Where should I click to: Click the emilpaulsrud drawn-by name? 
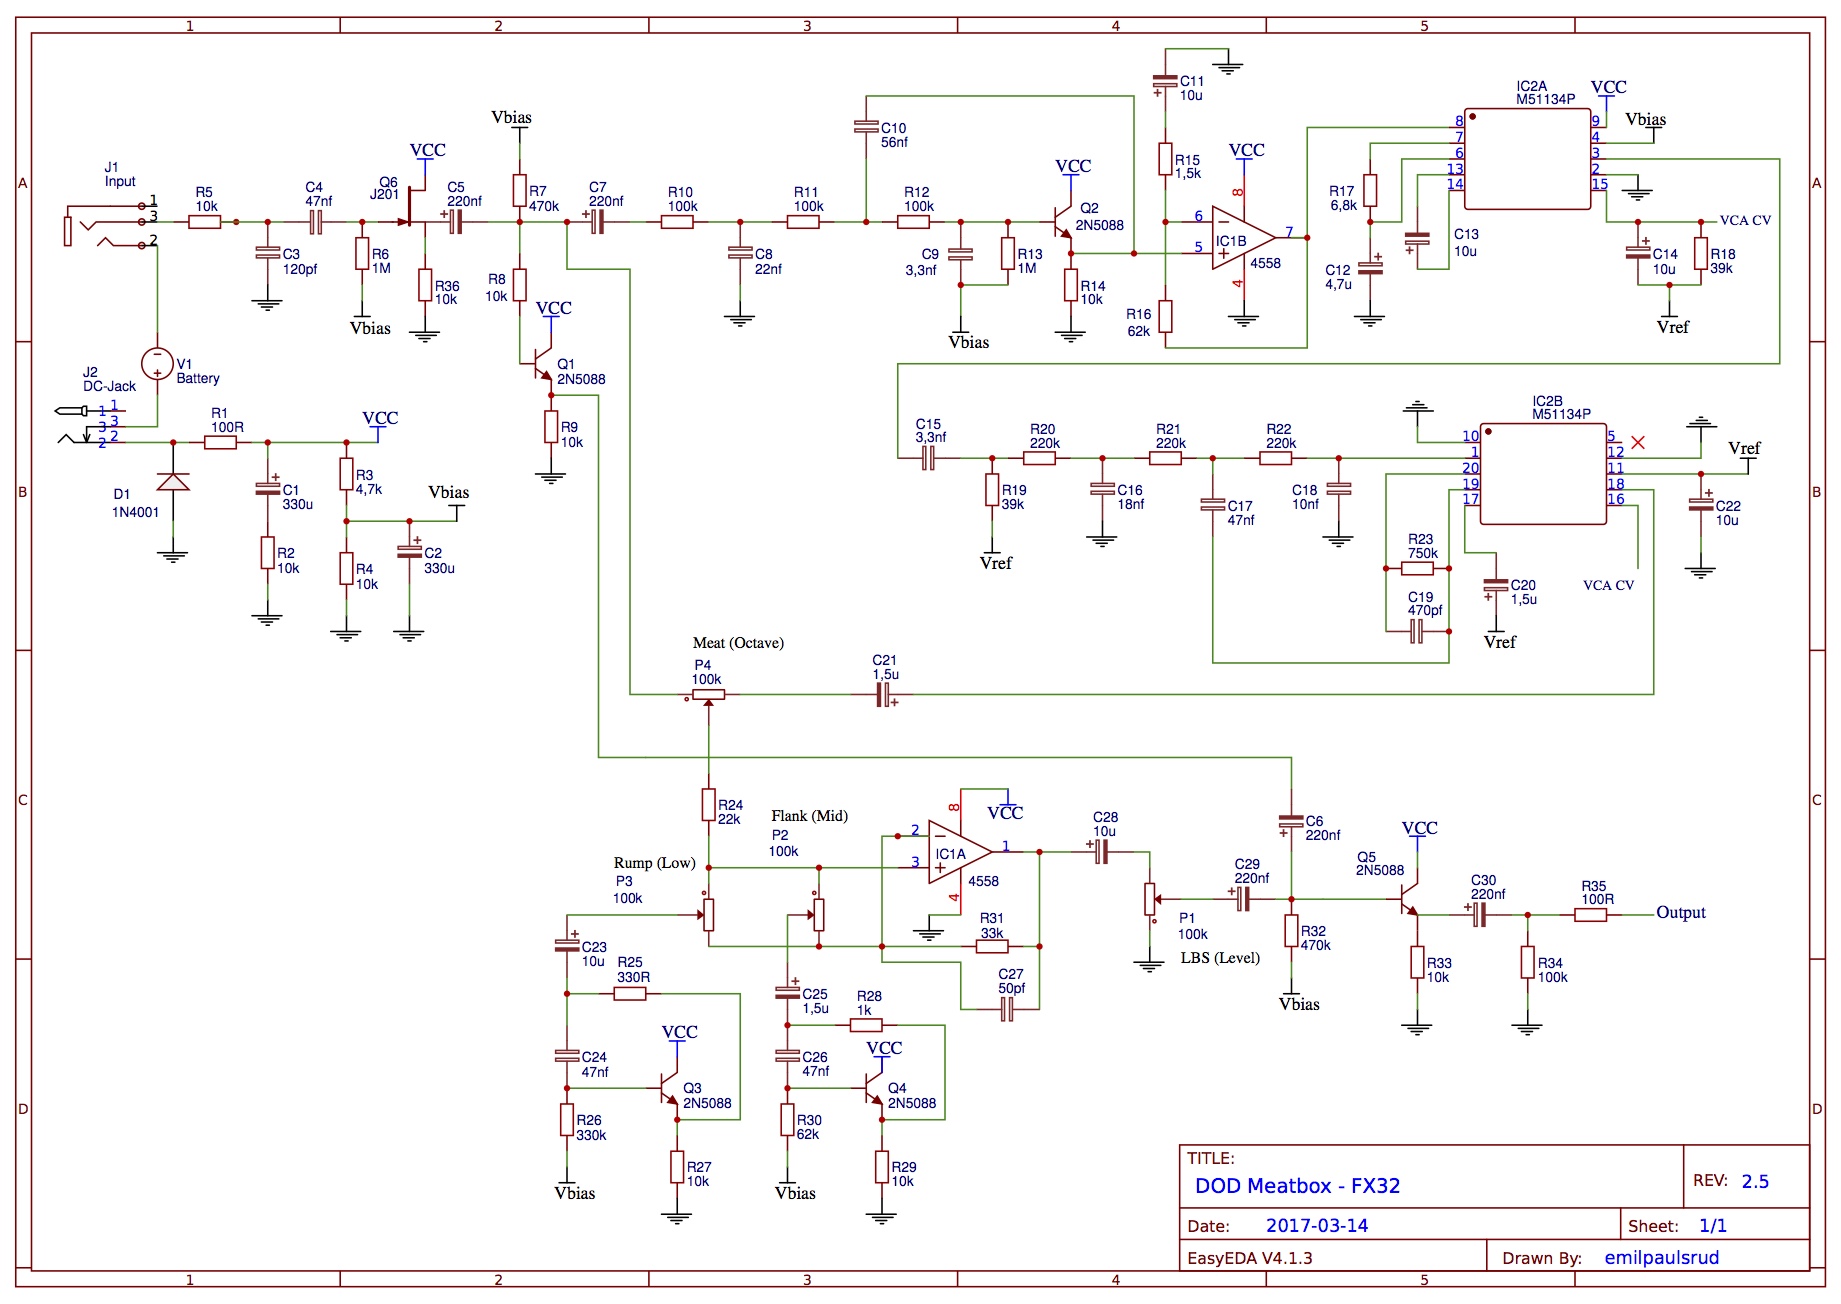pyautogui.click(x=1661, y=1258)
